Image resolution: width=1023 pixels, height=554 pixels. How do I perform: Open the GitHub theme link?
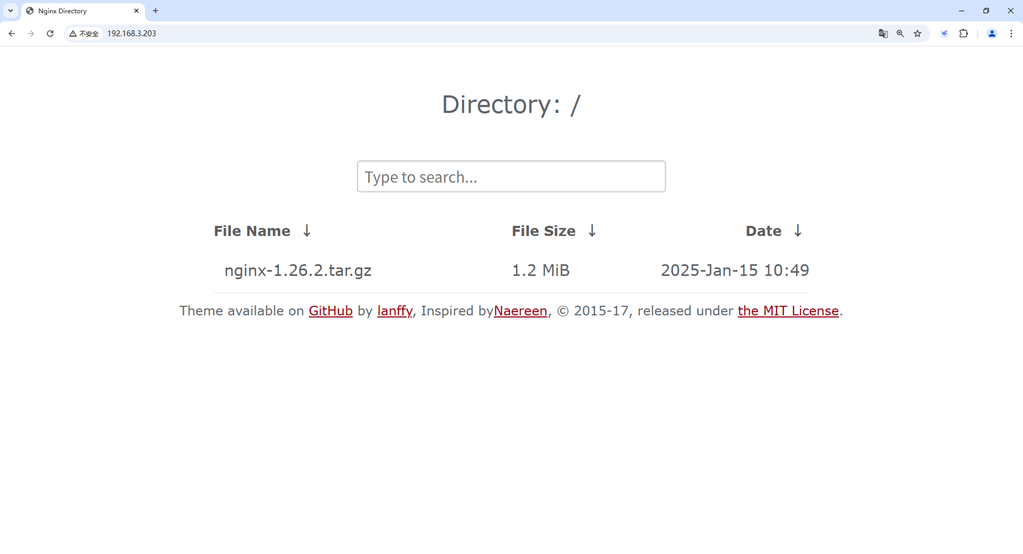pyautogui.click(x=331, y=311)
